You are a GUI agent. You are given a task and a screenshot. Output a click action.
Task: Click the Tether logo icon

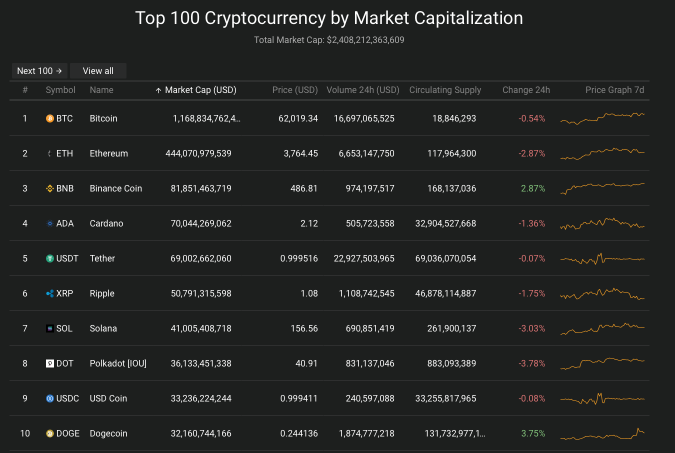coord(50,258)
